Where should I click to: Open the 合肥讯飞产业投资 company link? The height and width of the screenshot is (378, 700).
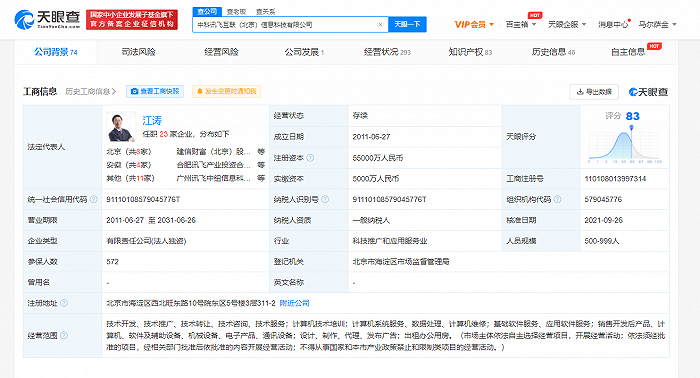pos(213,165)
